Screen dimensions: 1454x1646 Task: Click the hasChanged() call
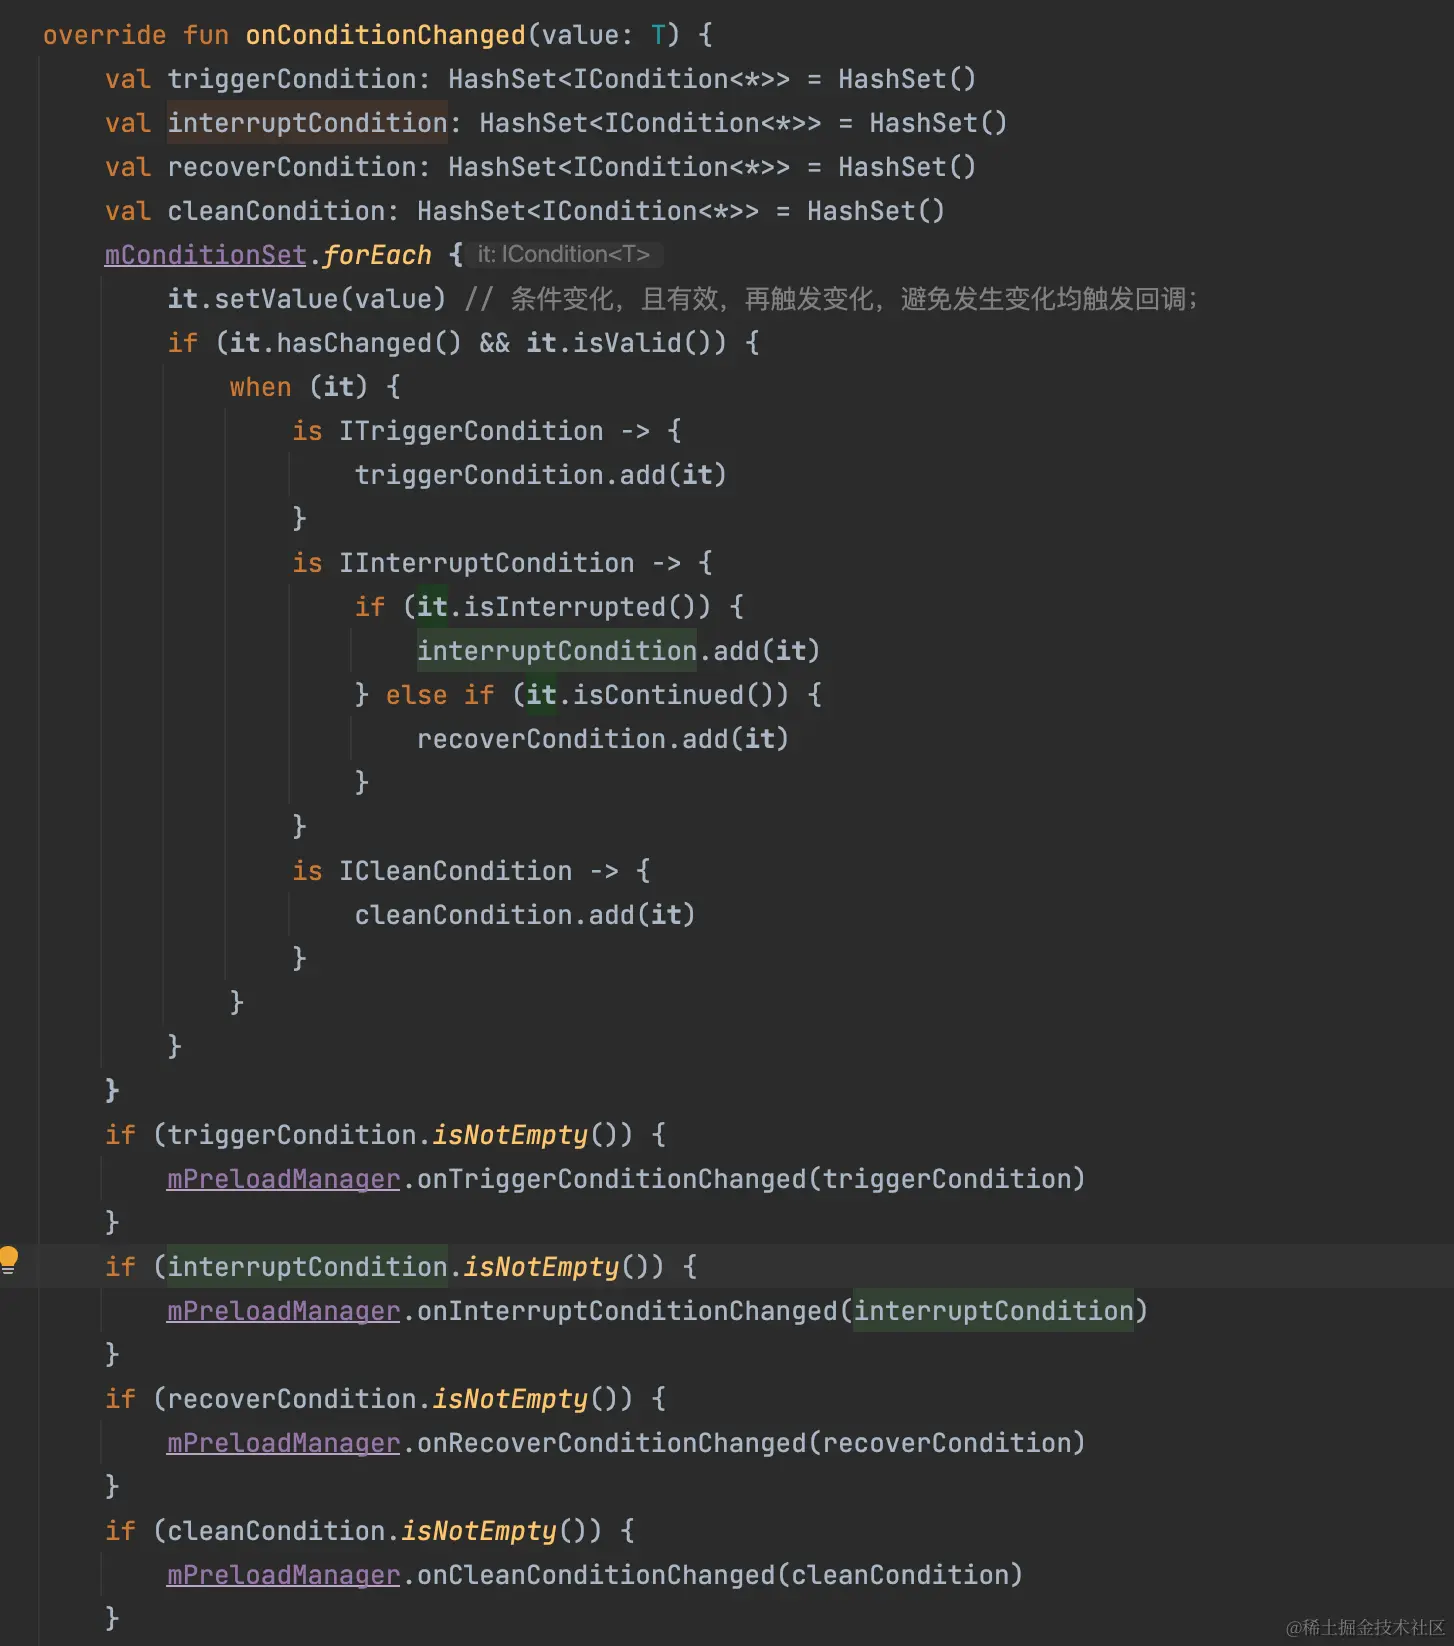coord(369,343)
